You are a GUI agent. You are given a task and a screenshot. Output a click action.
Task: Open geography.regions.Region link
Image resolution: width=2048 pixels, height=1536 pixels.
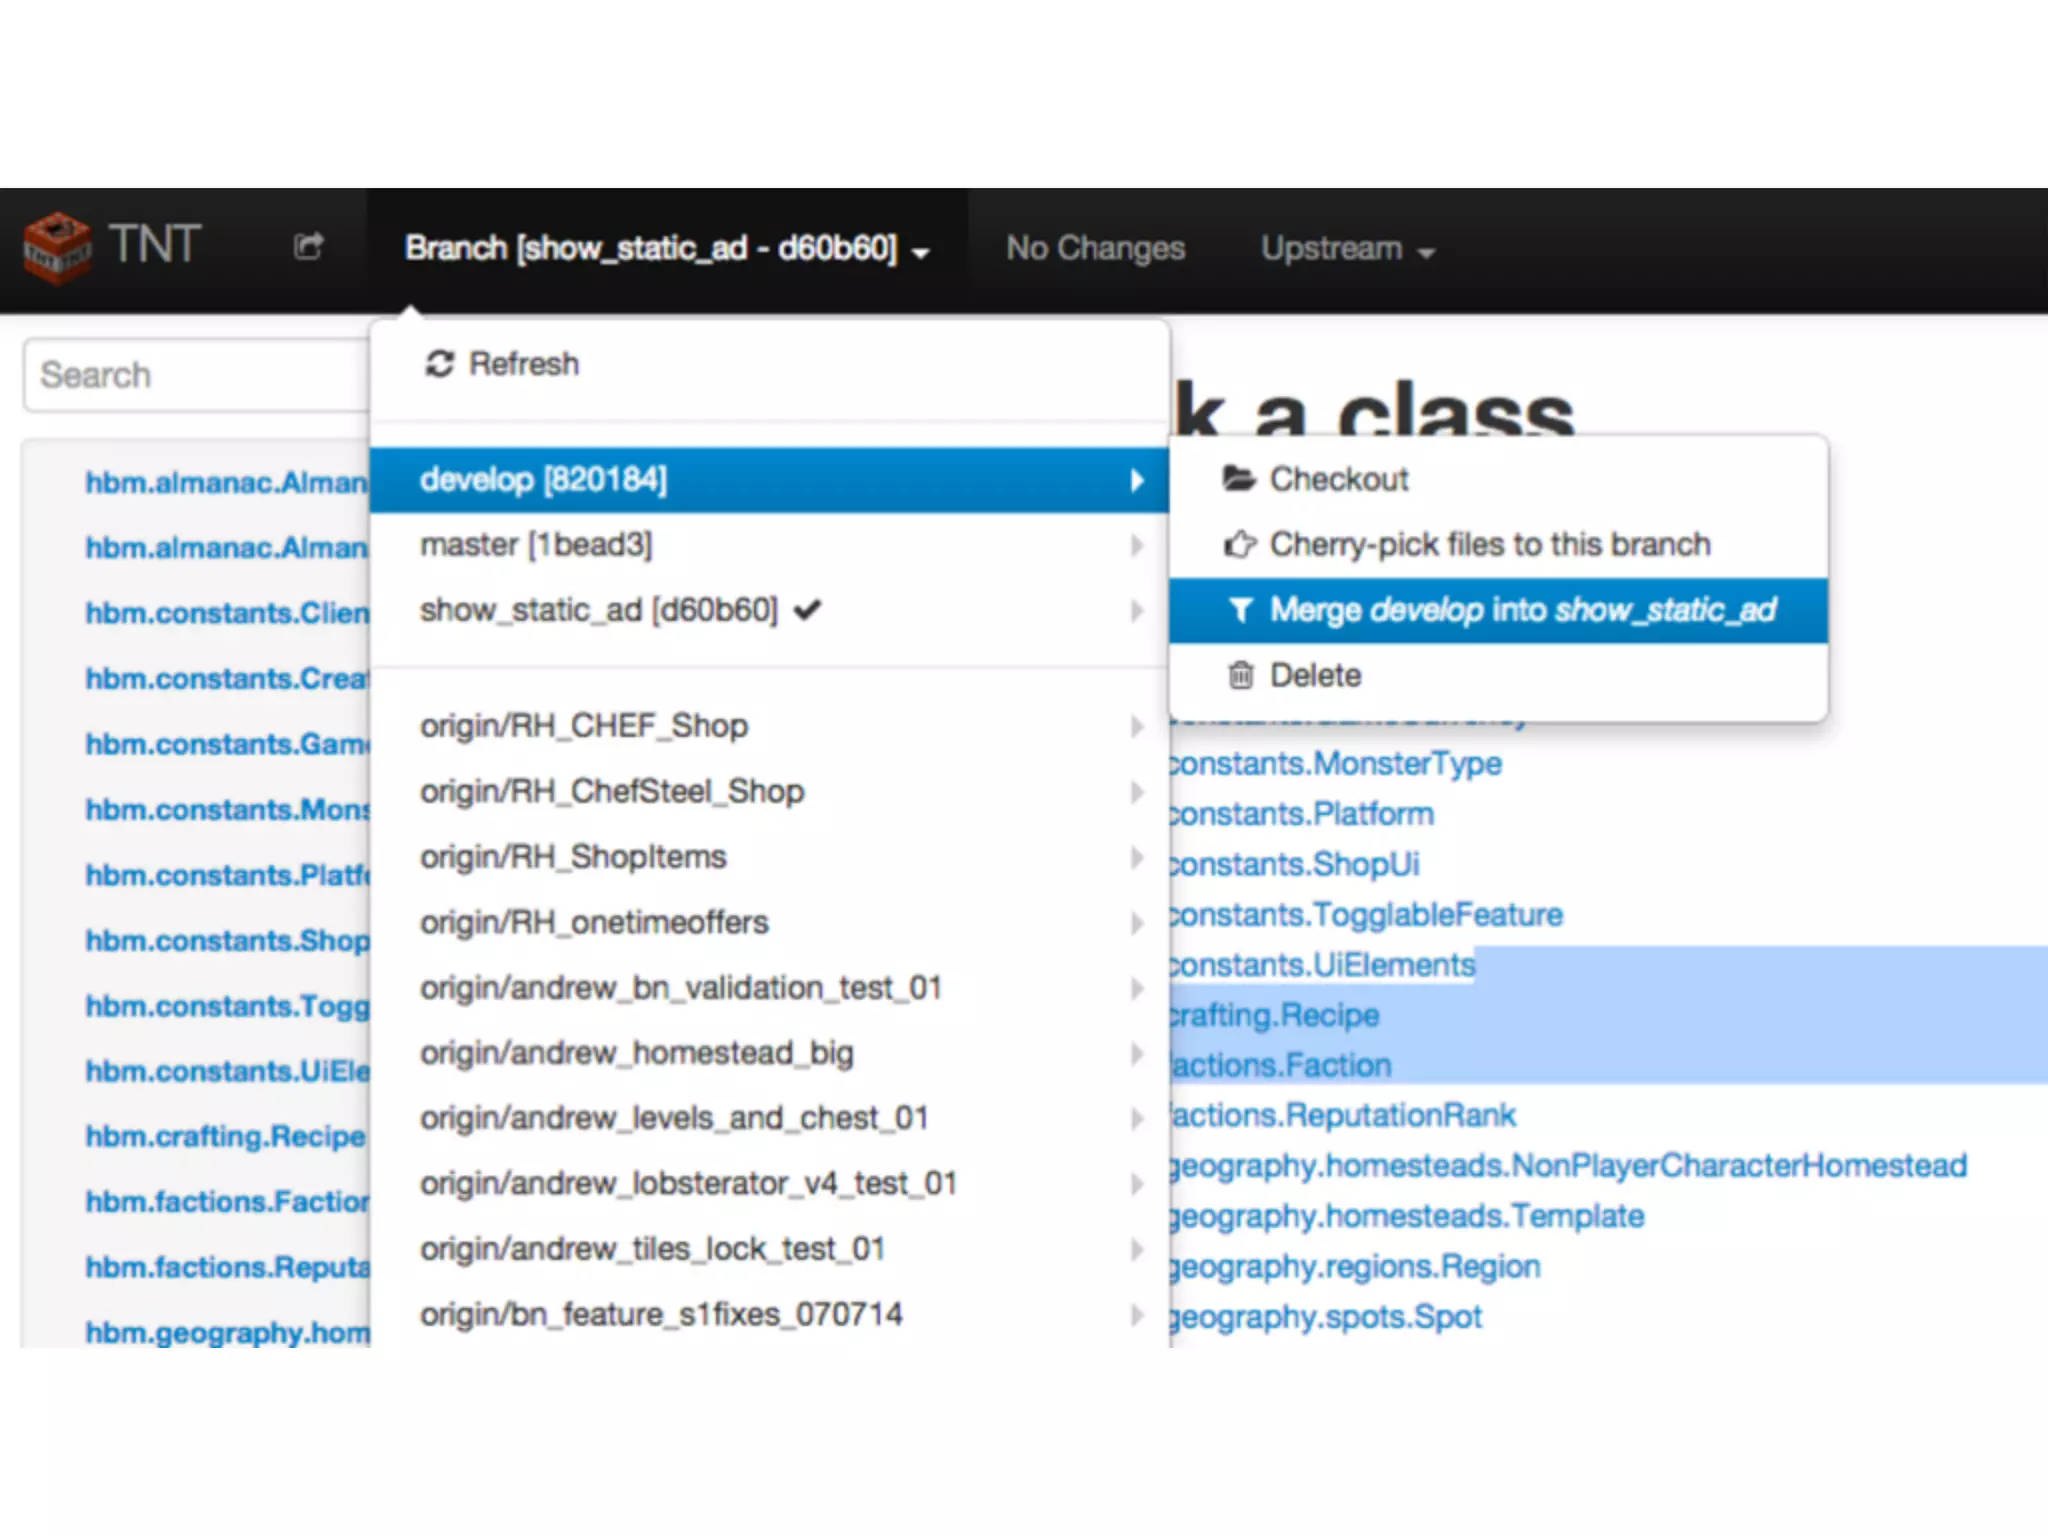(x=1355, y=1267)
